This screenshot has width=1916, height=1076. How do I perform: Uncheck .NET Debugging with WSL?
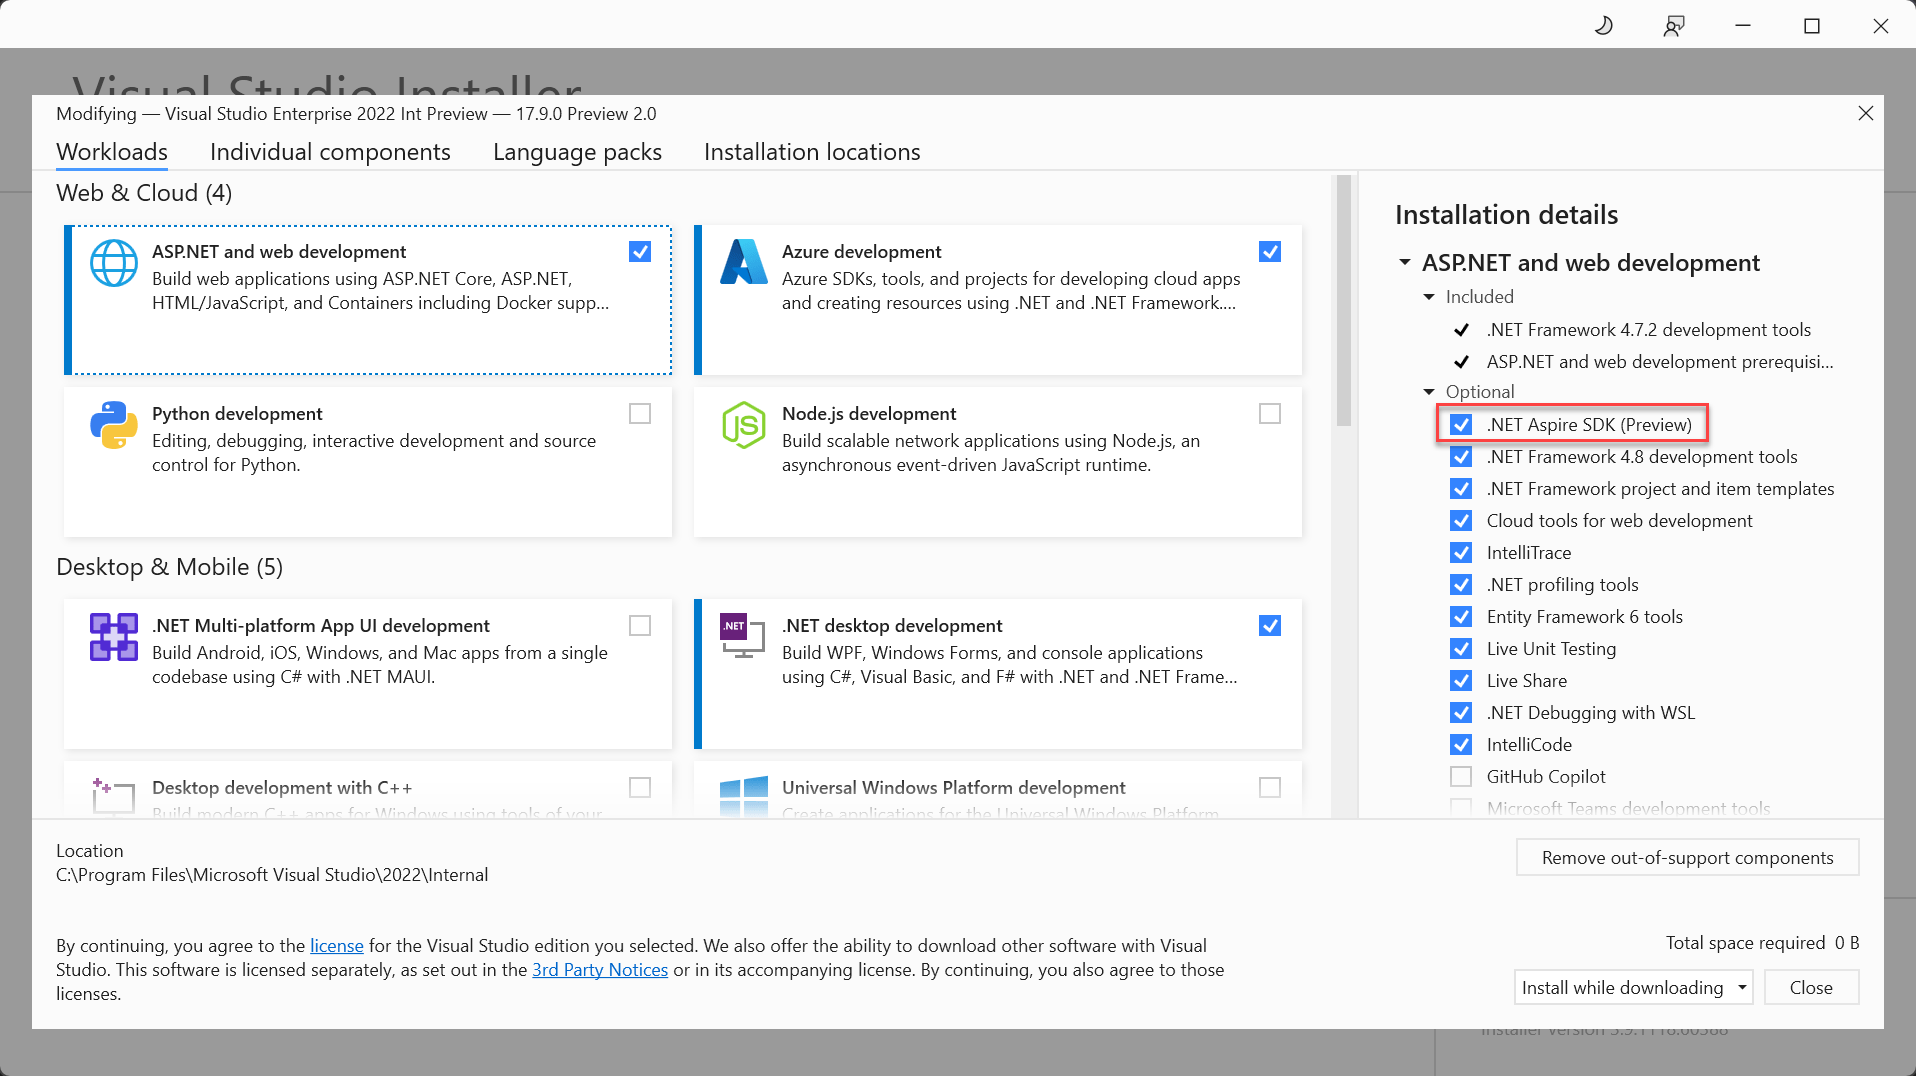click(1461, 713)
